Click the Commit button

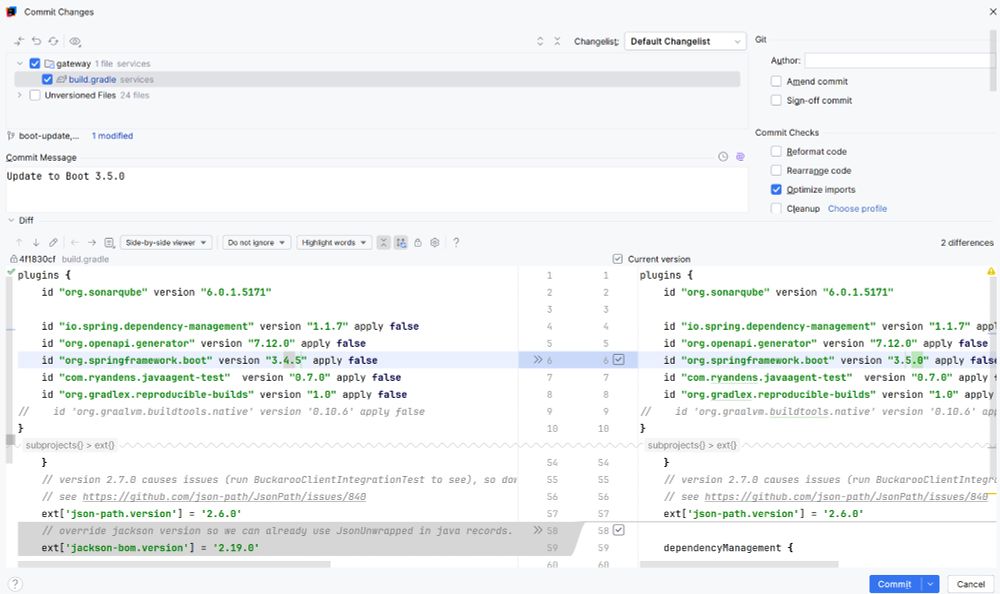point(895,584)
